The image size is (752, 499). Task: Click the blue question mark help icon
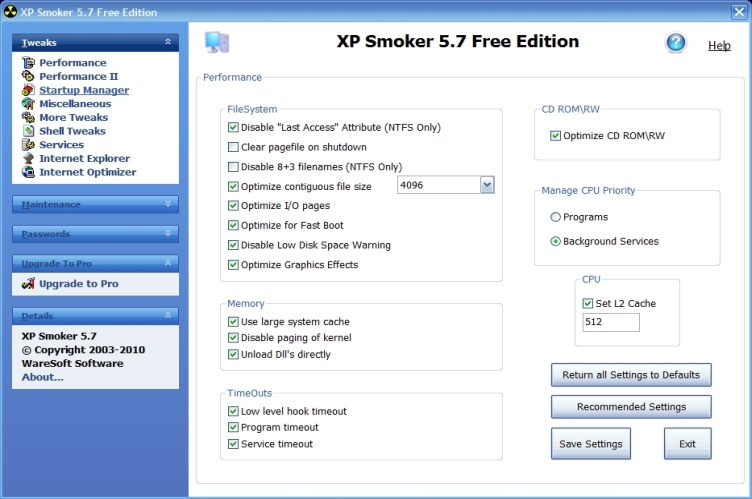tap(676, 43)
